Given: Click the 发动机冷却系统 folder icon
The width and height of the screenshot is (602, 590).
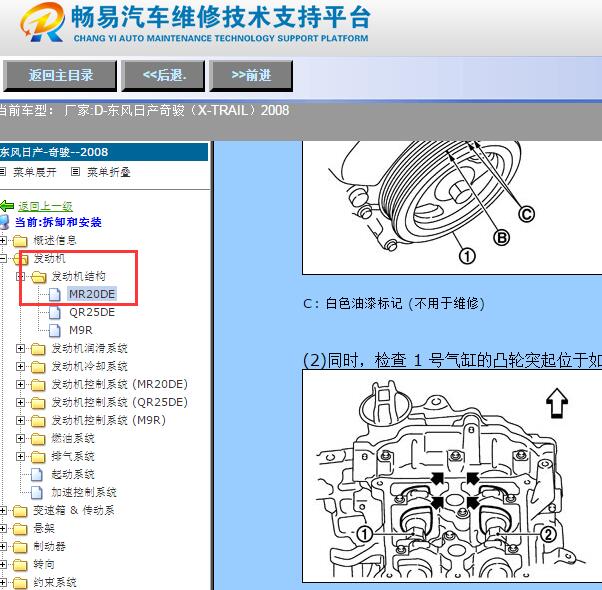Looking at the screenshot, I should tap(38, 367).
